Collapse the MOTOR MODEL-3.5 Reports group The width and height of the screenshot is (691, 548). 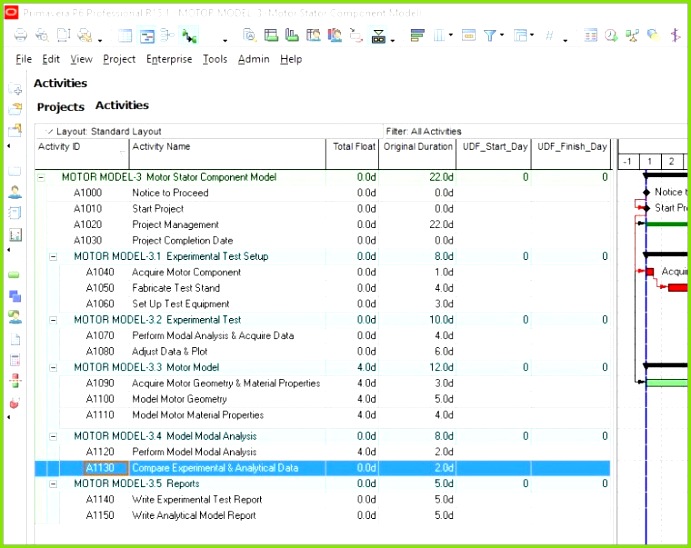(53, 484)
